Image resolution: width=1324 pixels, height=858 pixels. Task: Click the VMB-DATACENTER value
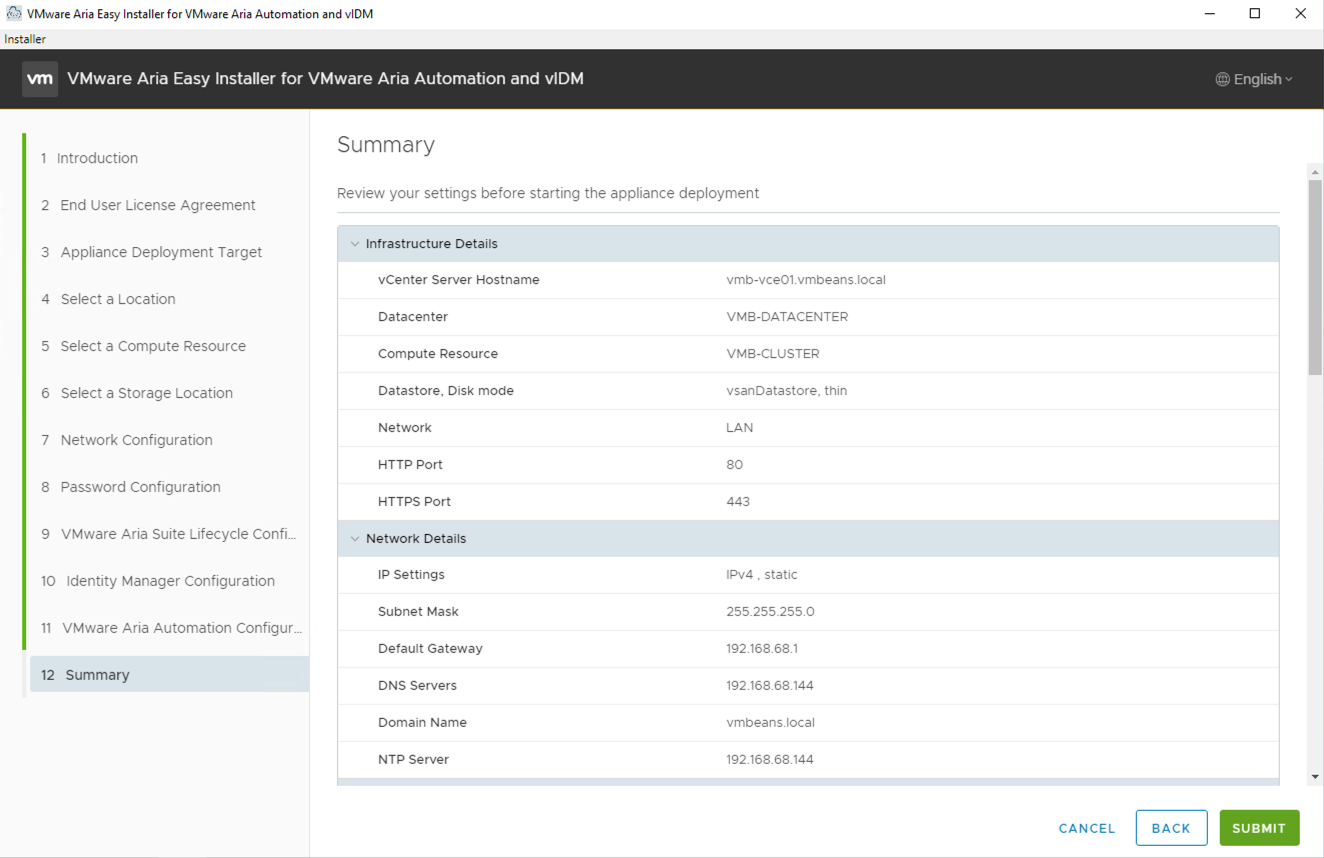click(x=787, y=317)
